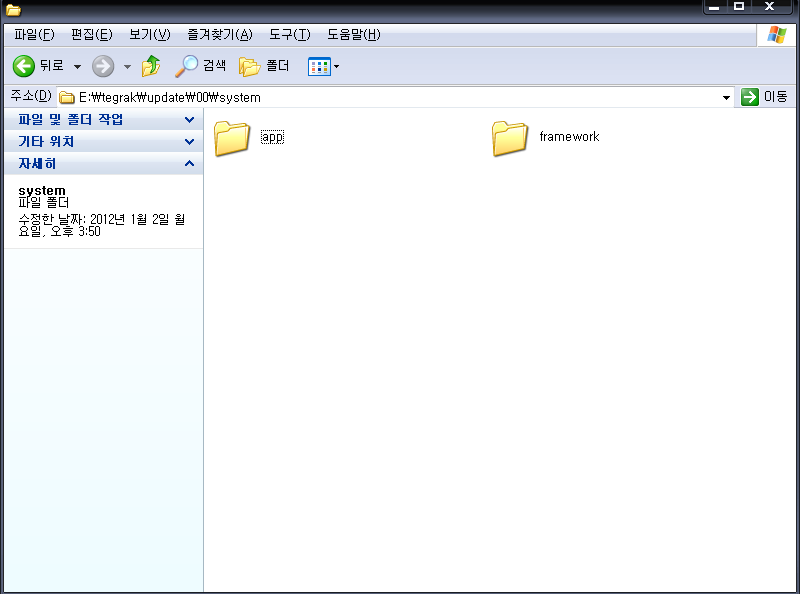Select the app folder icon
Image resolution: width=800 pixels, height=594 pixels.
[232, 138]
